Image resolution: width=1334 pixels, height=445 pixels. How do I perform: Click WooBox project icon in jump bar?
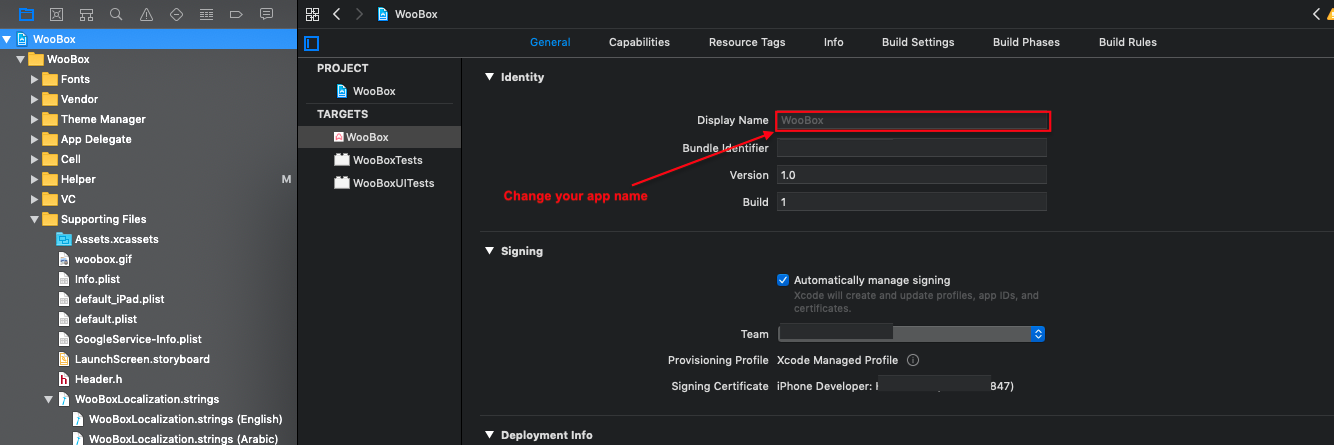pyautogui.click(x=383, y=14)
